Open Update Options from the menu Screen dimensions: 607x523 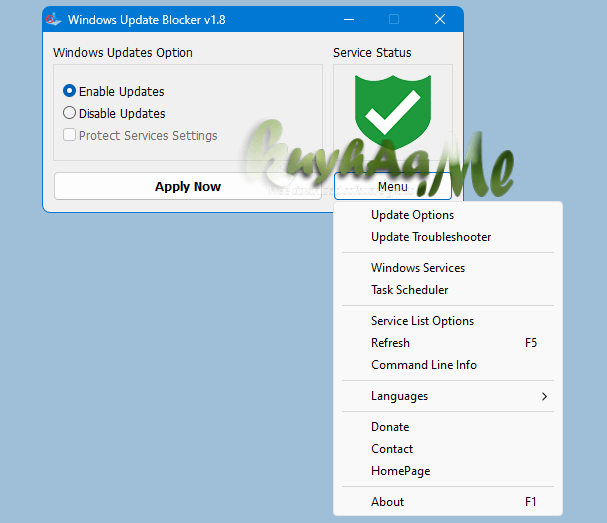click(448, 215)
